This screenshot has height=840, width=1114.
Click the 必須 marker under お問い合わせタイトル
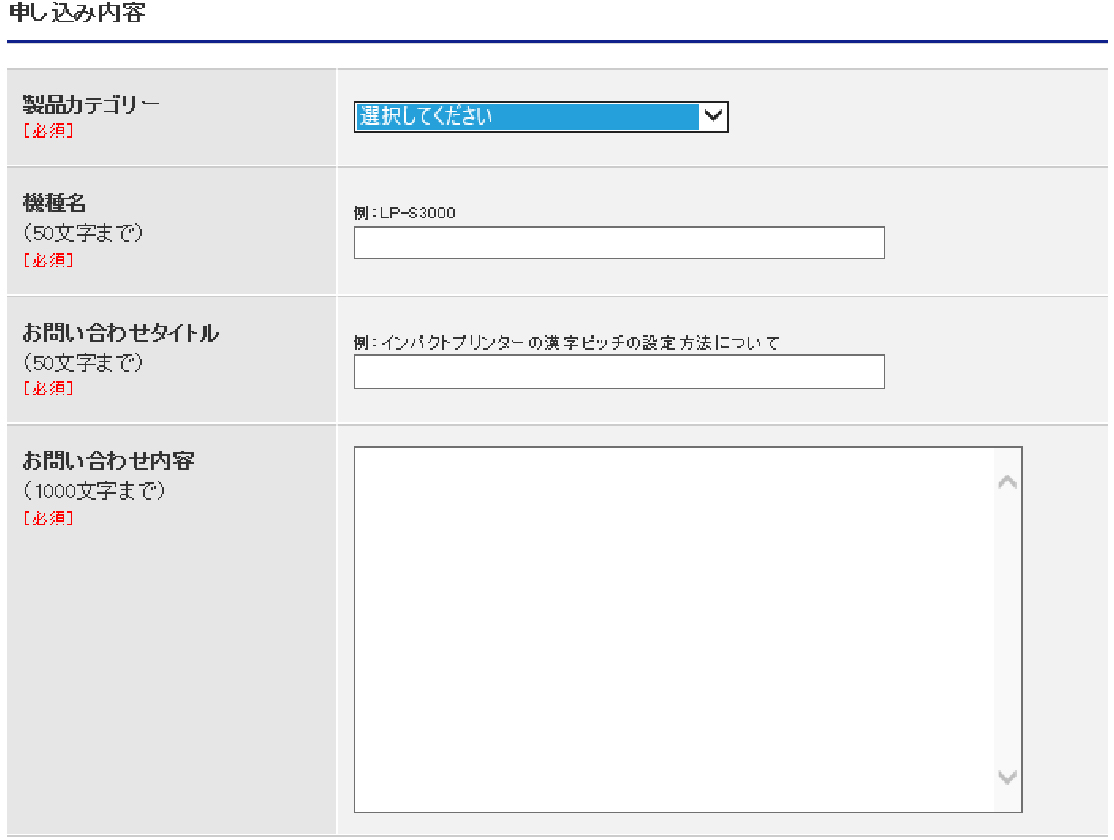48,388
